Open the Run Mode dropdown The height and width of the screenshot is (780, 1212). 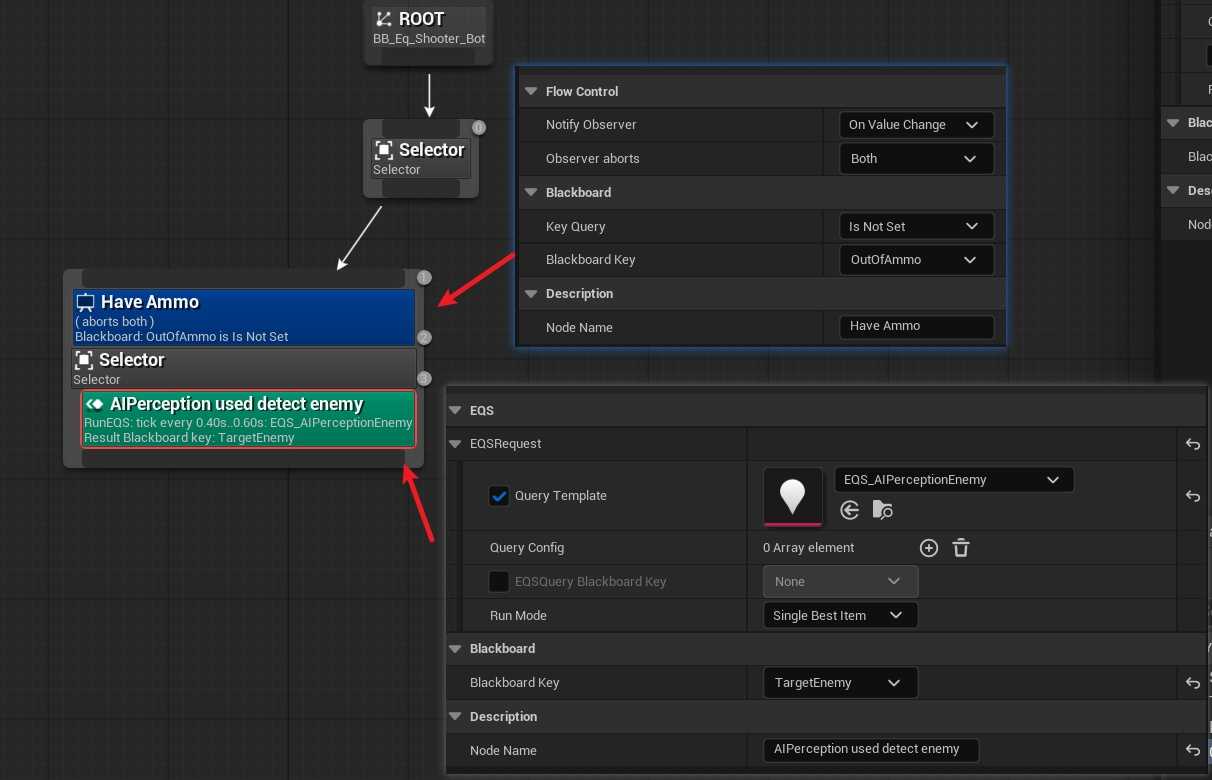coord(838,616)
